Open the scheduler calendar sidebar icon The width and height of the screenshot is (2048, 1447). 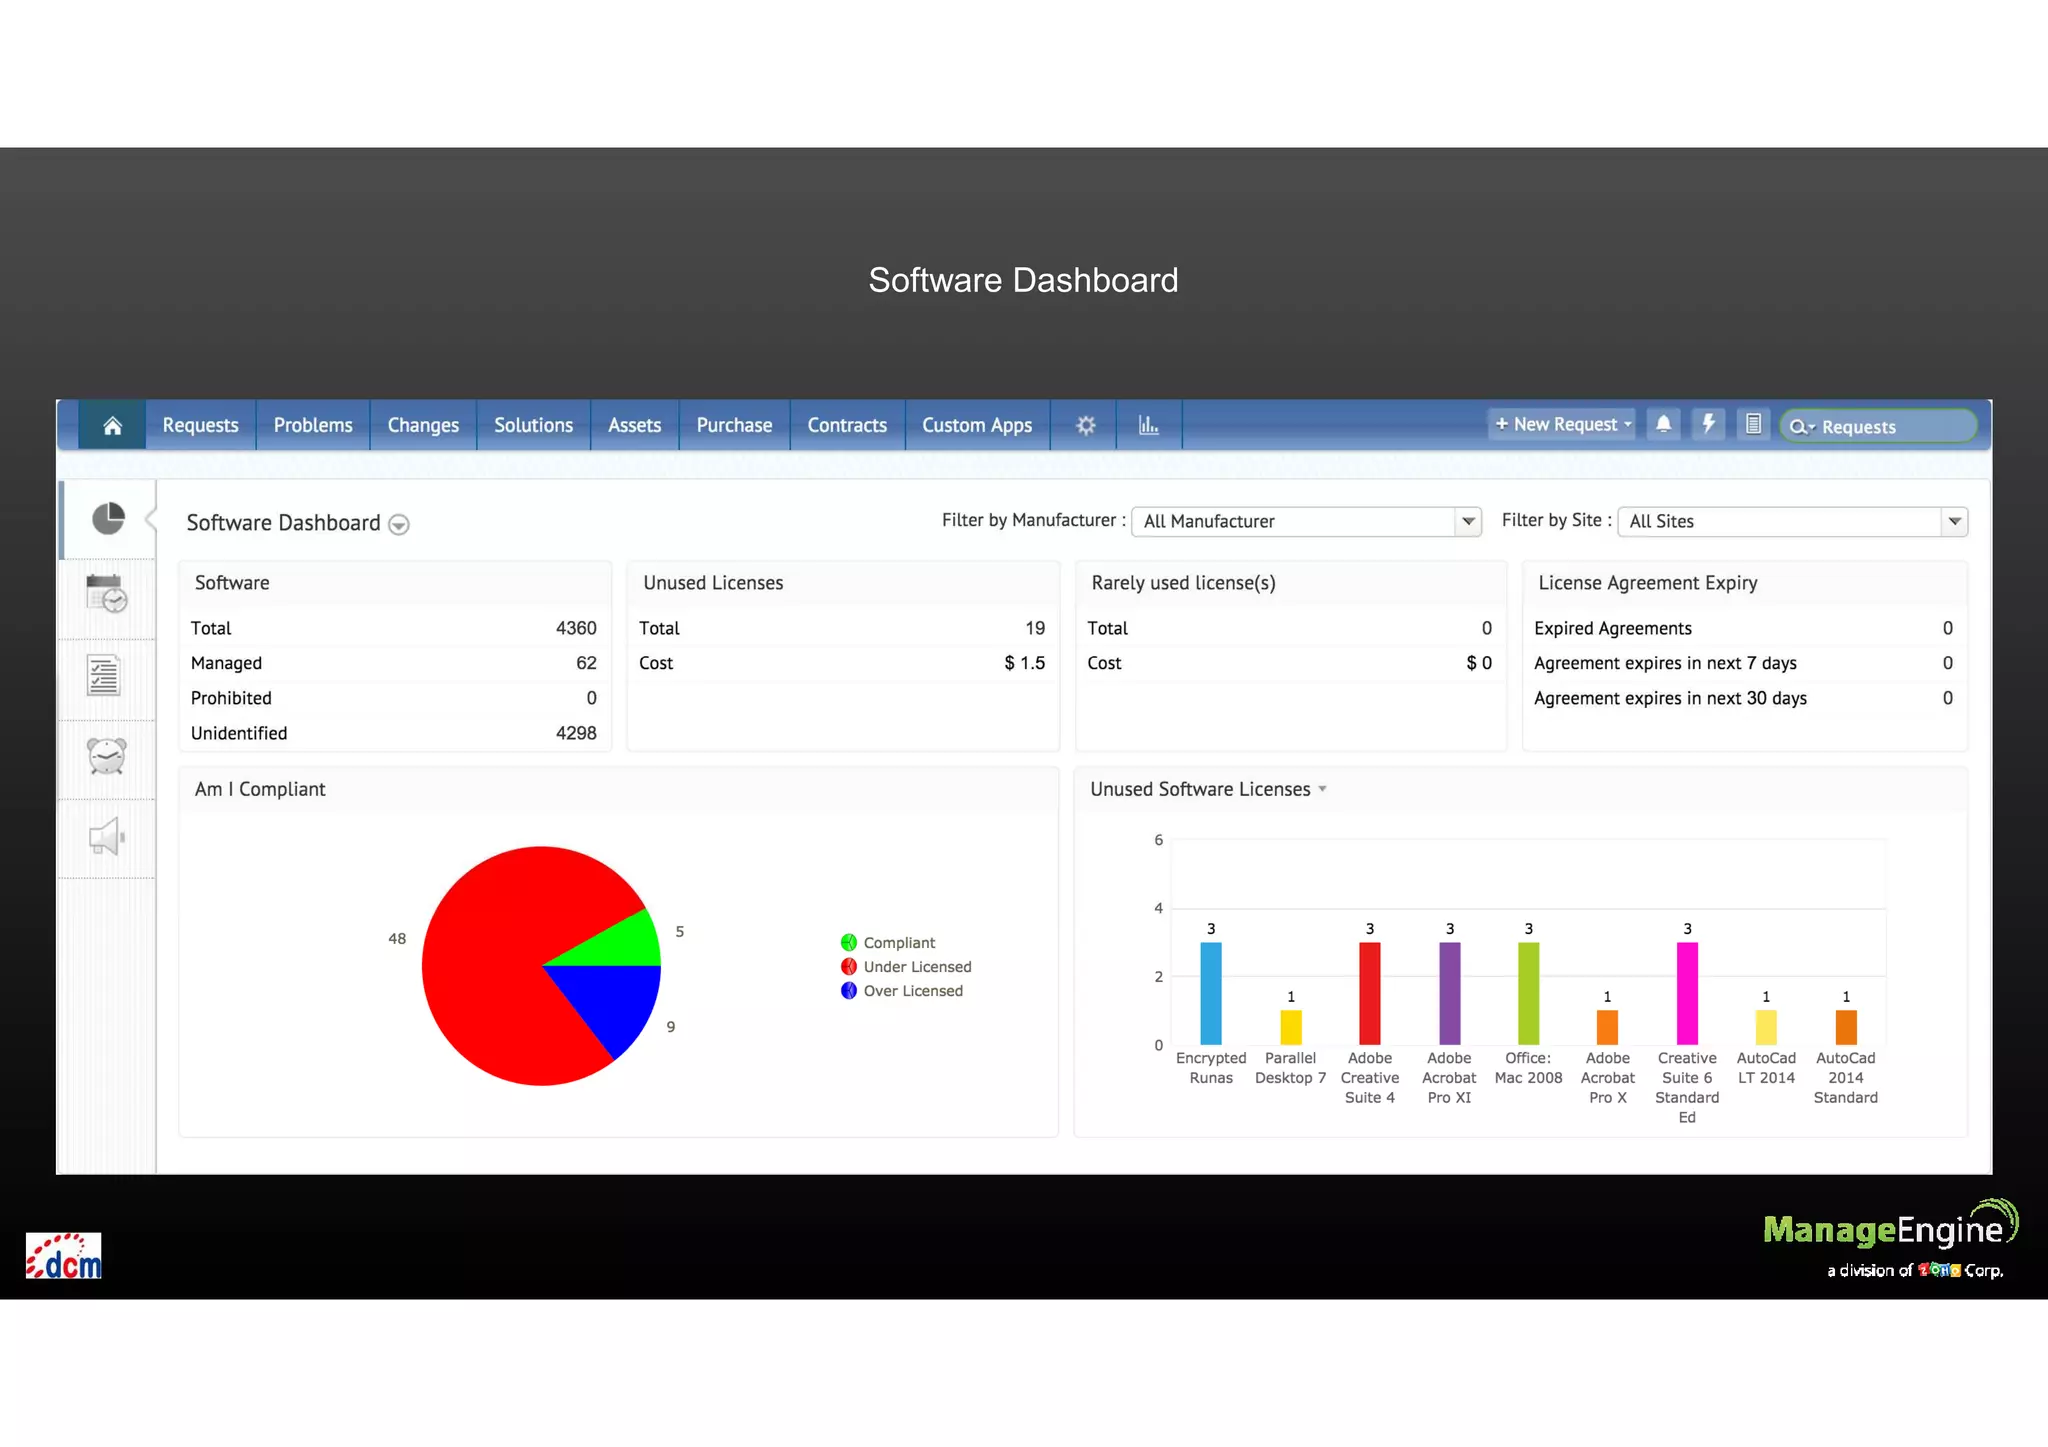(107, 594)
